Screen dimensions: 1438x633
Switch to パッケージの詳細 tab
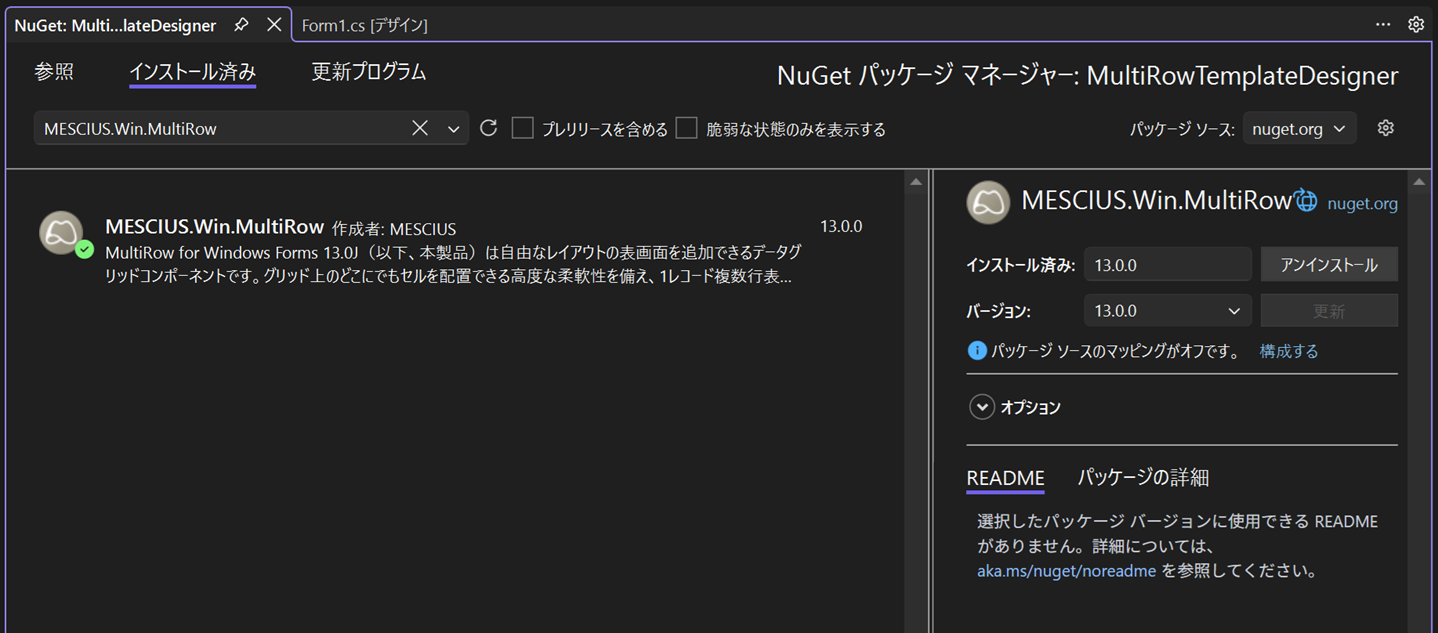[1143, 478]
